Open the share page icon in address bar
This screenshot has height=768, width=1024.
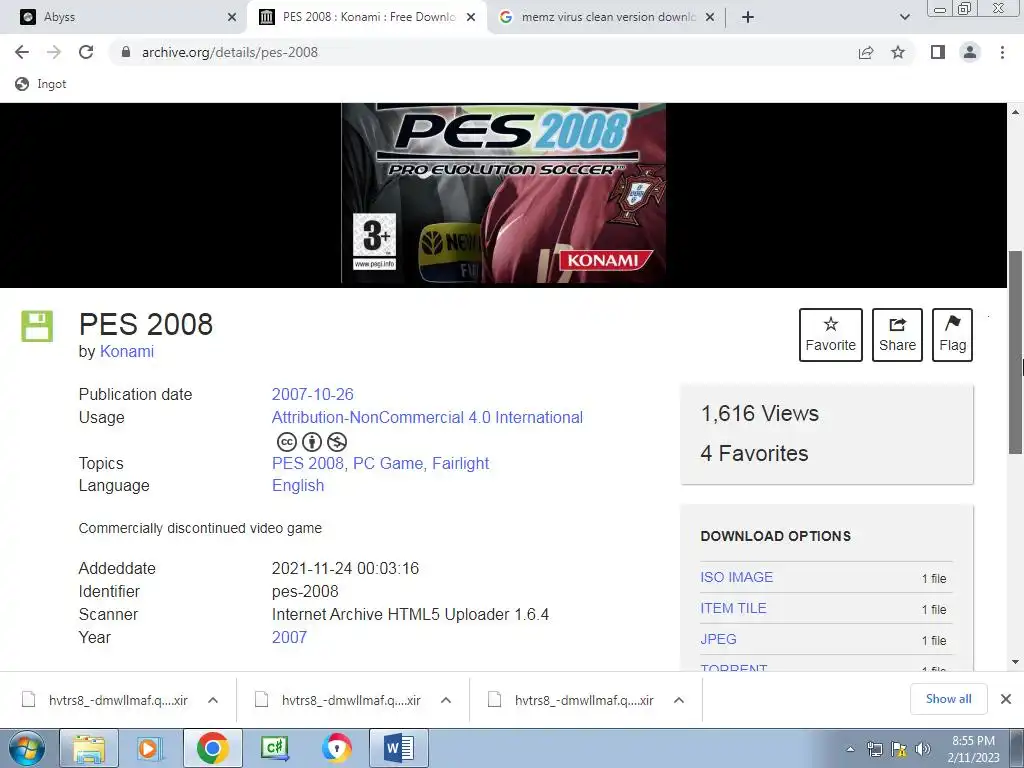coord(866,52)
